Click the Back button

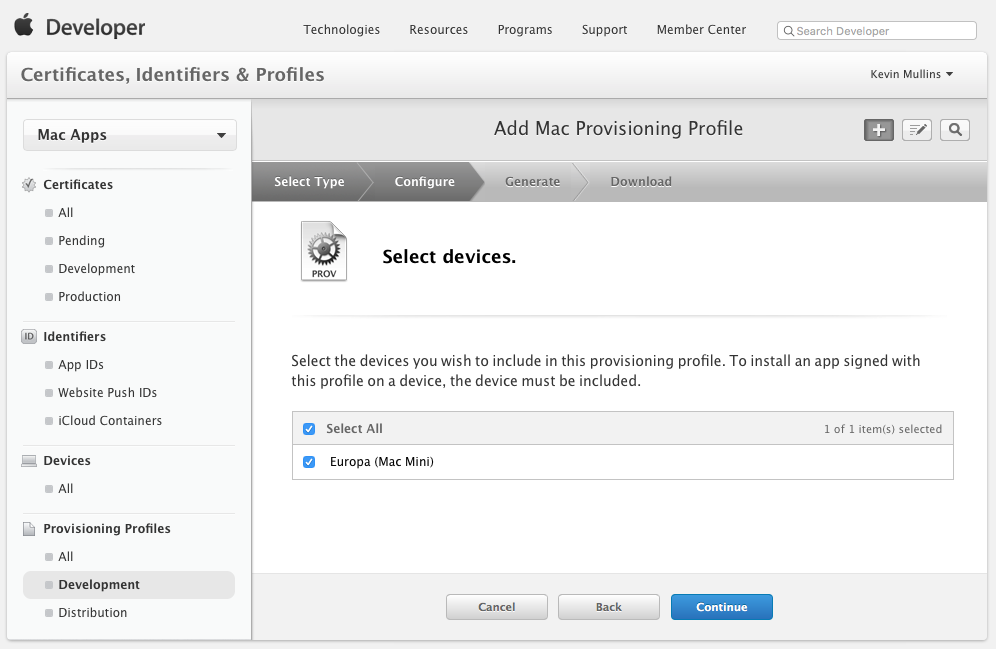click(609, 607)
